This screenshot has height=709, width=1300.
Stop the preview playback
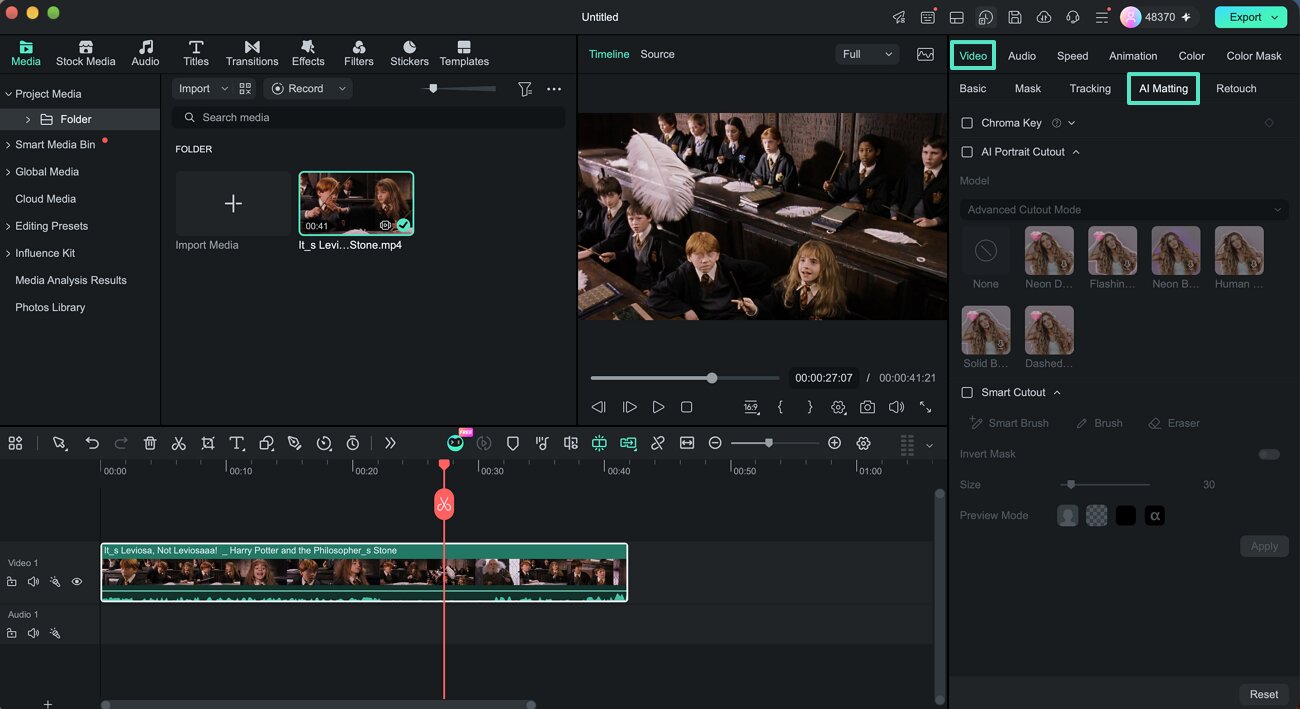pyautogui.click(x=686, y=407)
